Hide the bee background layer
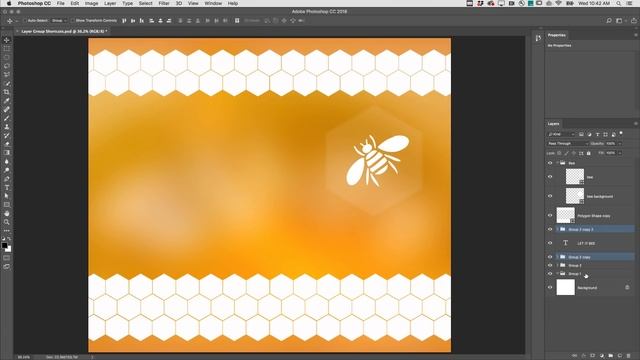 coord(550,196)
